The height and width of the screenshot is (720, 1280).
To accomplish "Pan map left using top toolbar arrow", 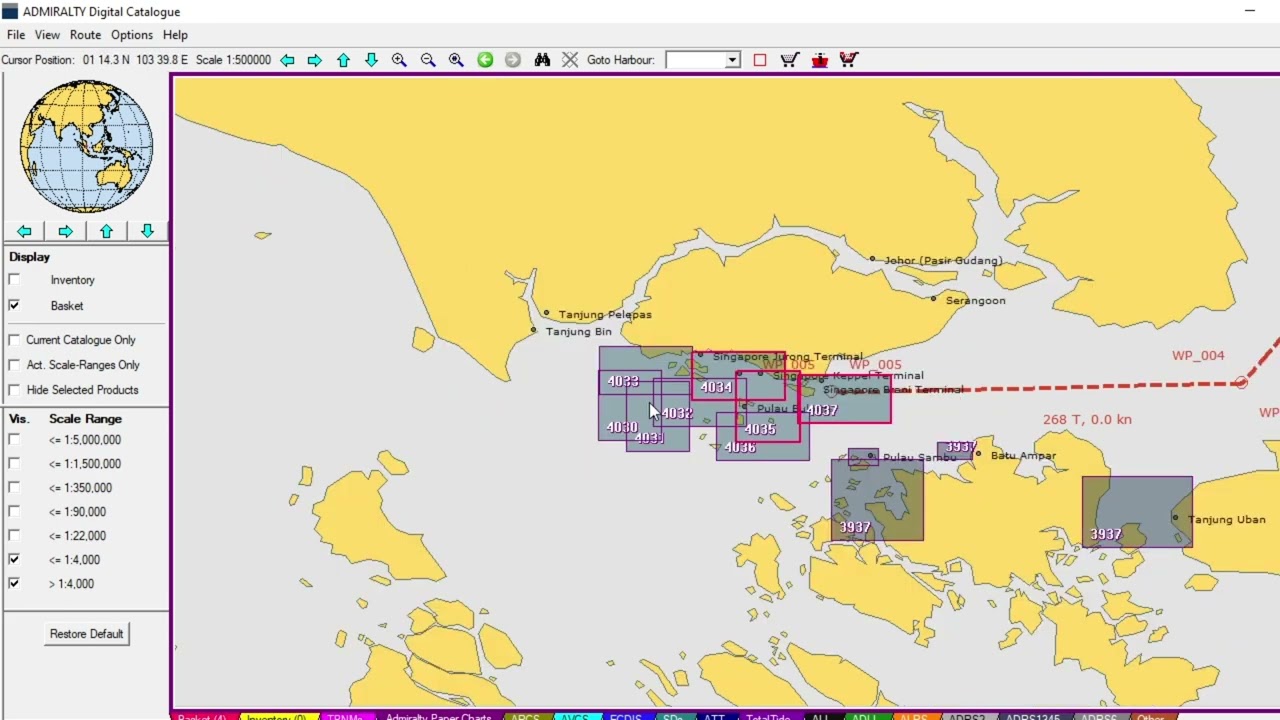I will tap(287, 60).
